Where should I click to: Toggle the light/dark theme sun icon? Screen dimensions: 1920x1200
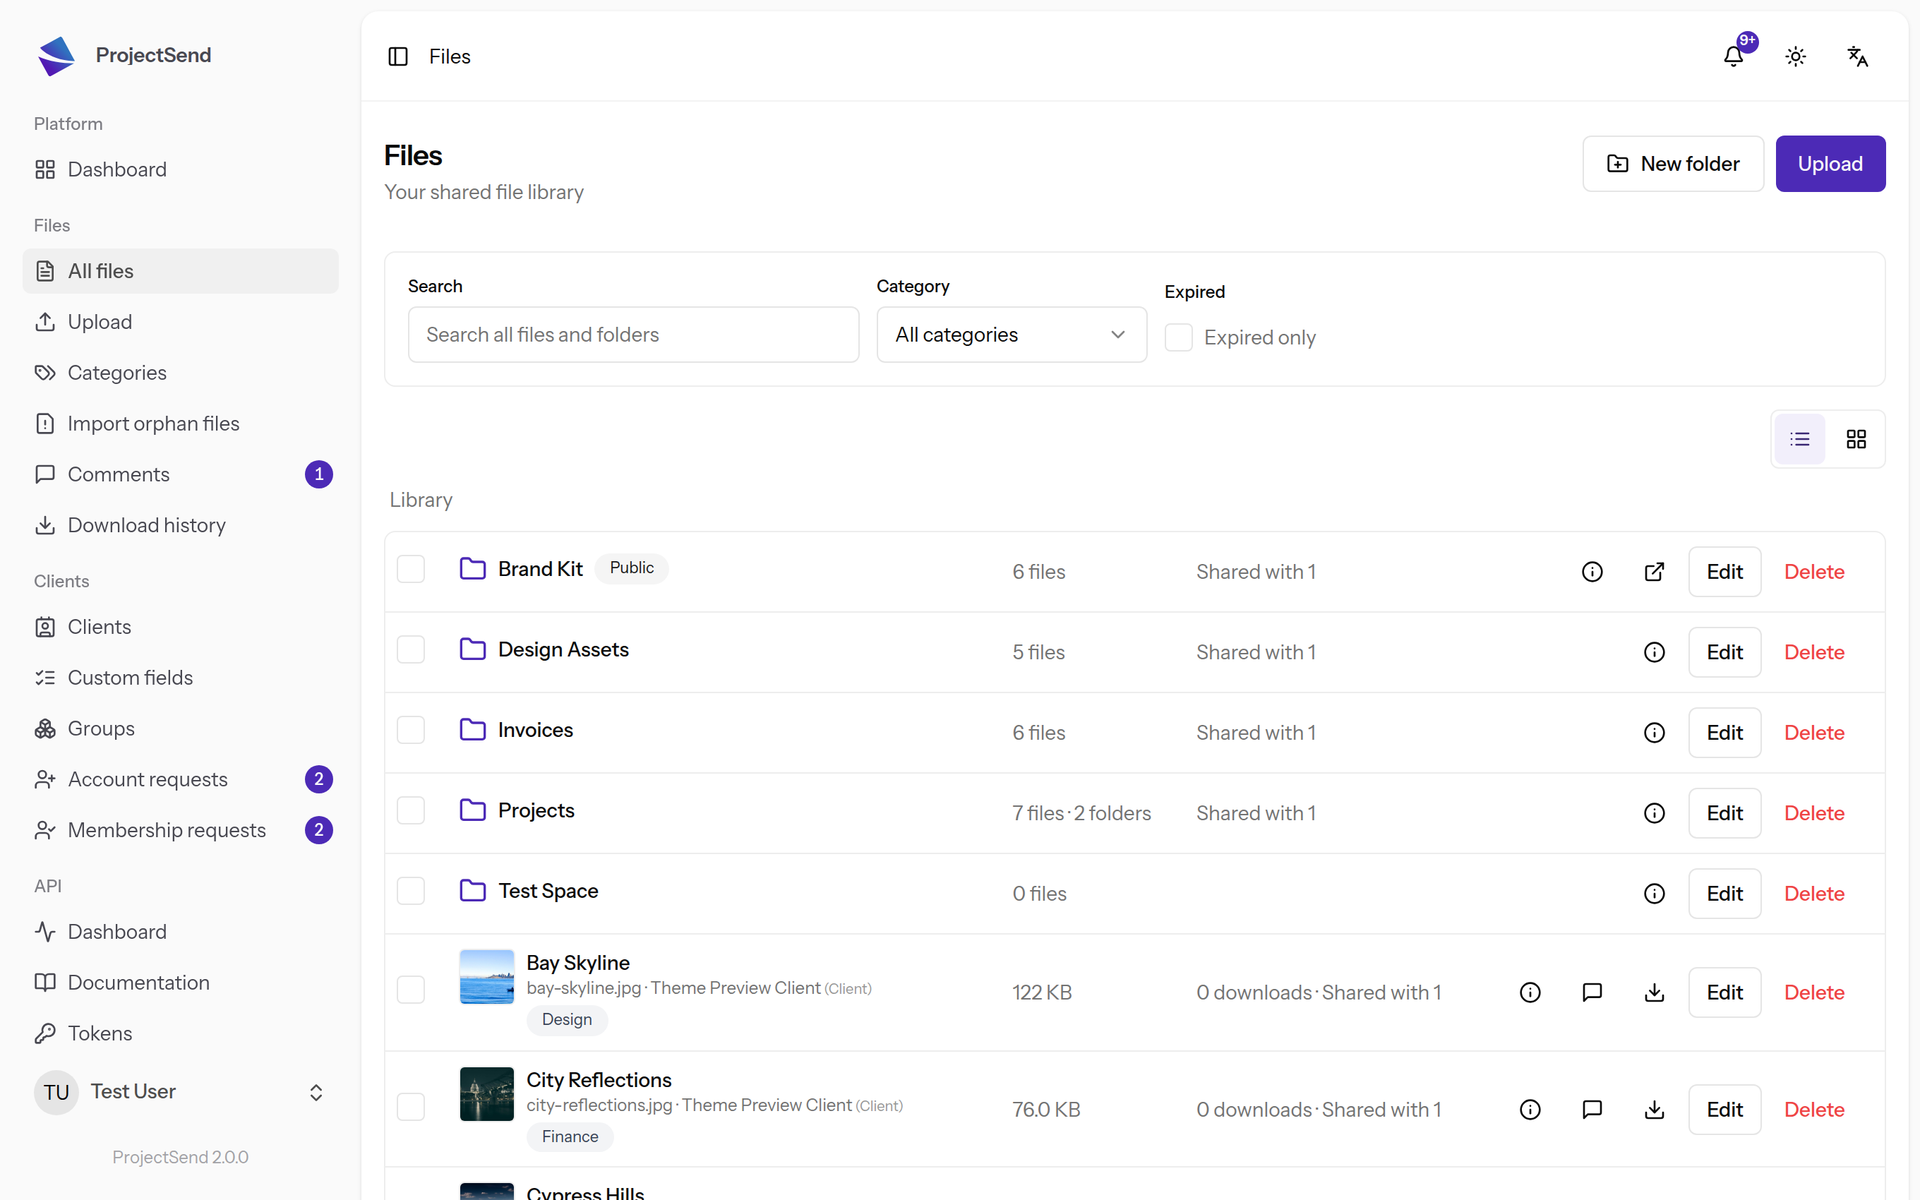click(1796, 57)
